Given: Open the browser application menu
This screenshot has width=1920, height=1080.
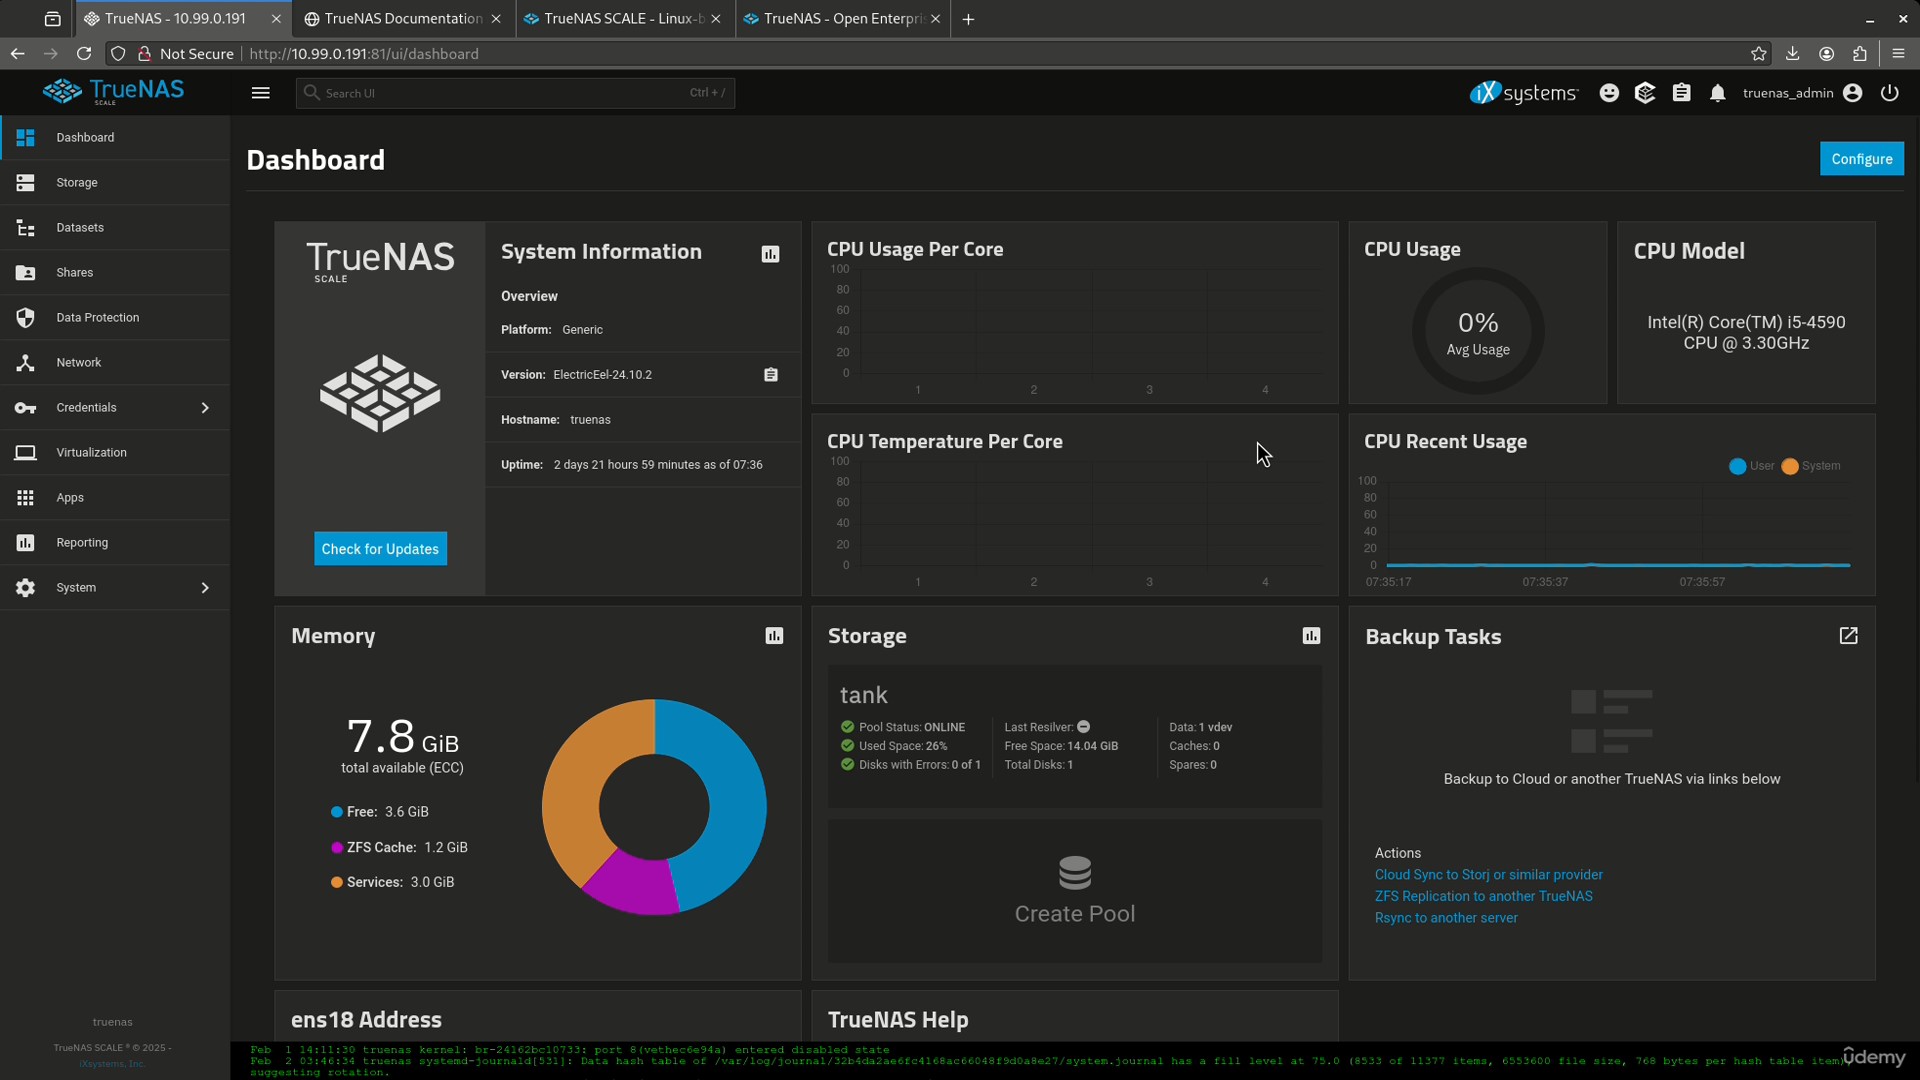Looking at the screenshot, I should coord(1898,54).
